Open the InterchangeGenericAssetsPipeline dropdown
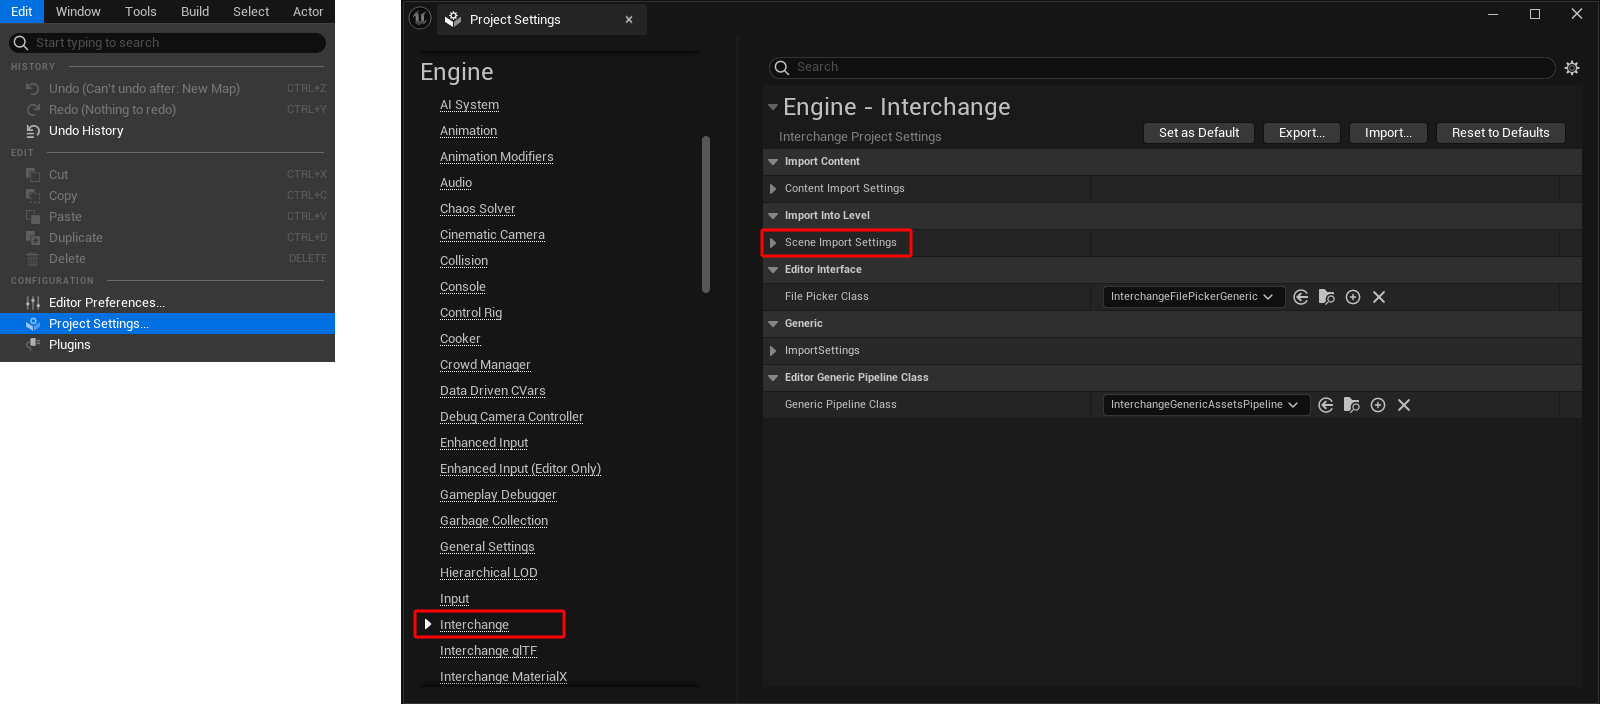This screenshot has width=1600, height=704. [x=1205, y=405]
